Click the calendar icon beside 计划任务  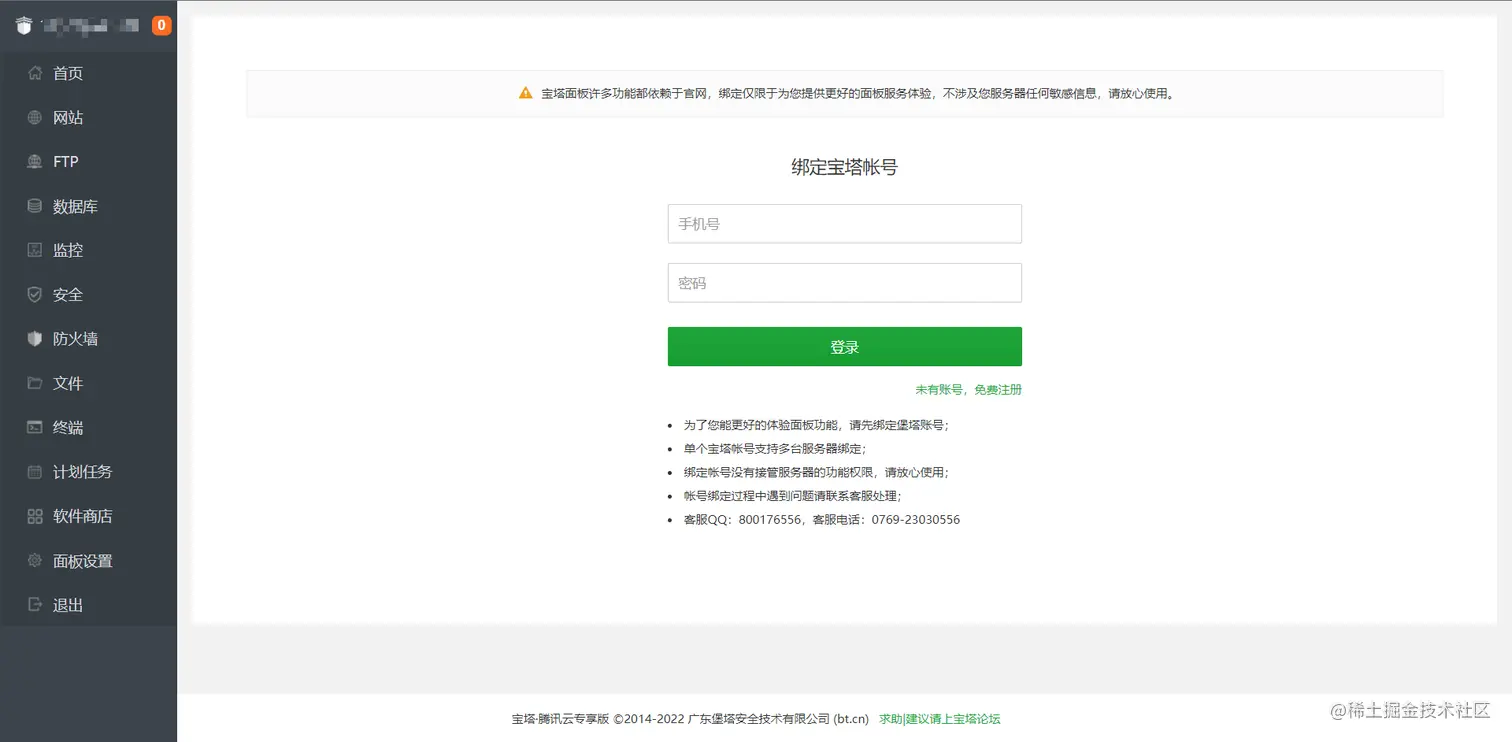[35, 472]
